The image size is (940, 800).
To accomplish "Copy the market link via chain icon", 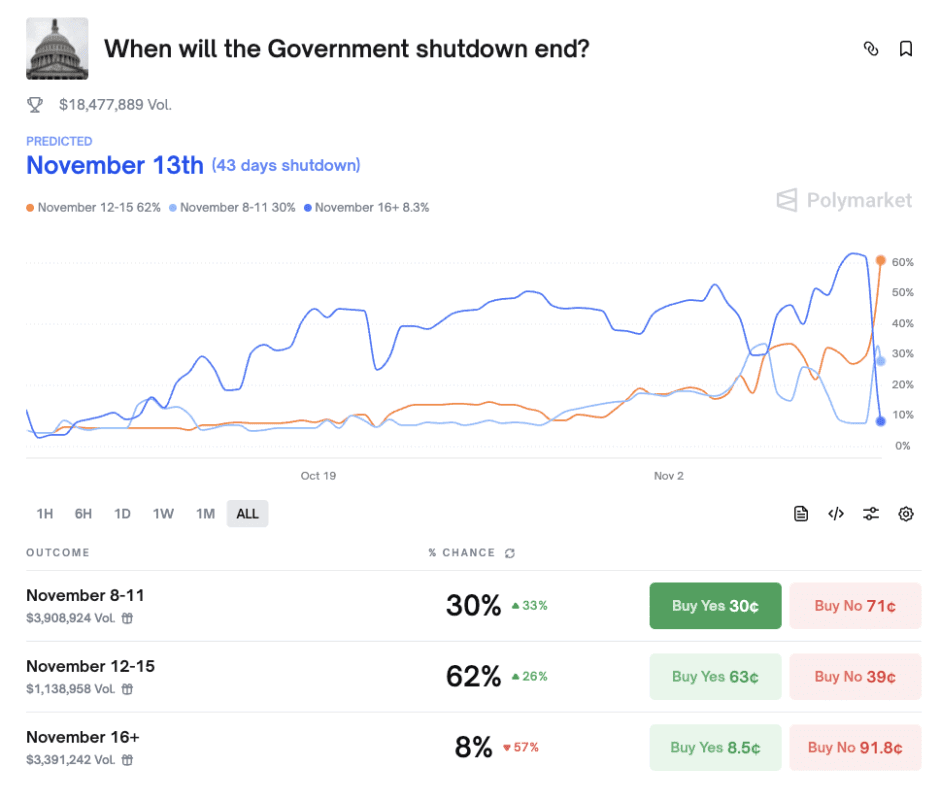I will click(871, 48).
